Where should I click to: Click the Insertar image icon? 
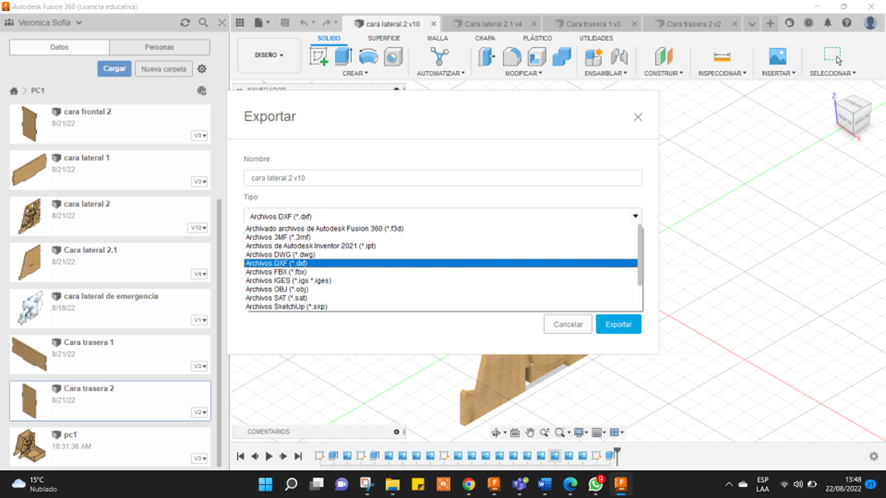[778, 57]
